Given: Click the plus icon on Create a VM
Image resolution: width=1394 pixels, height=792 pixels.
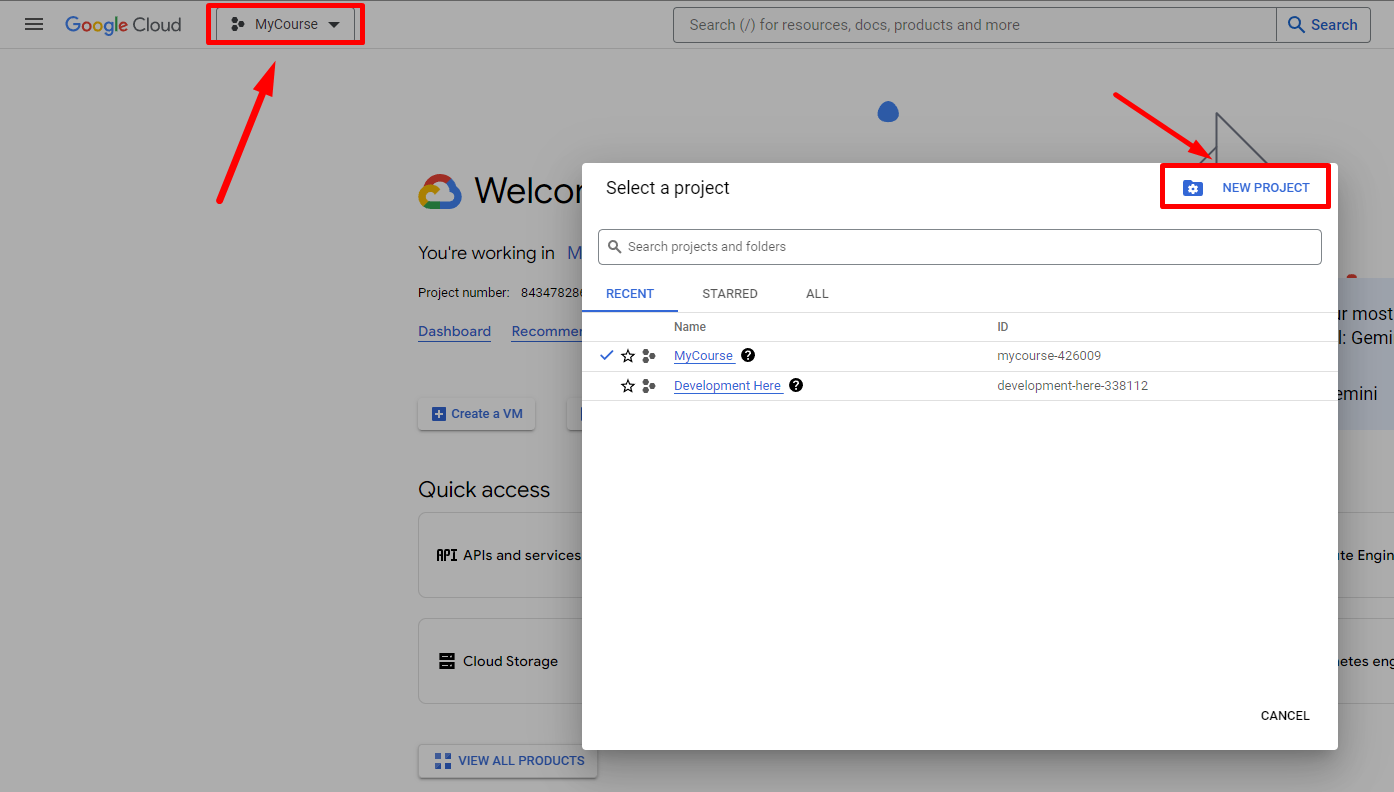Looking at the screenshot, I should point(439,414).
